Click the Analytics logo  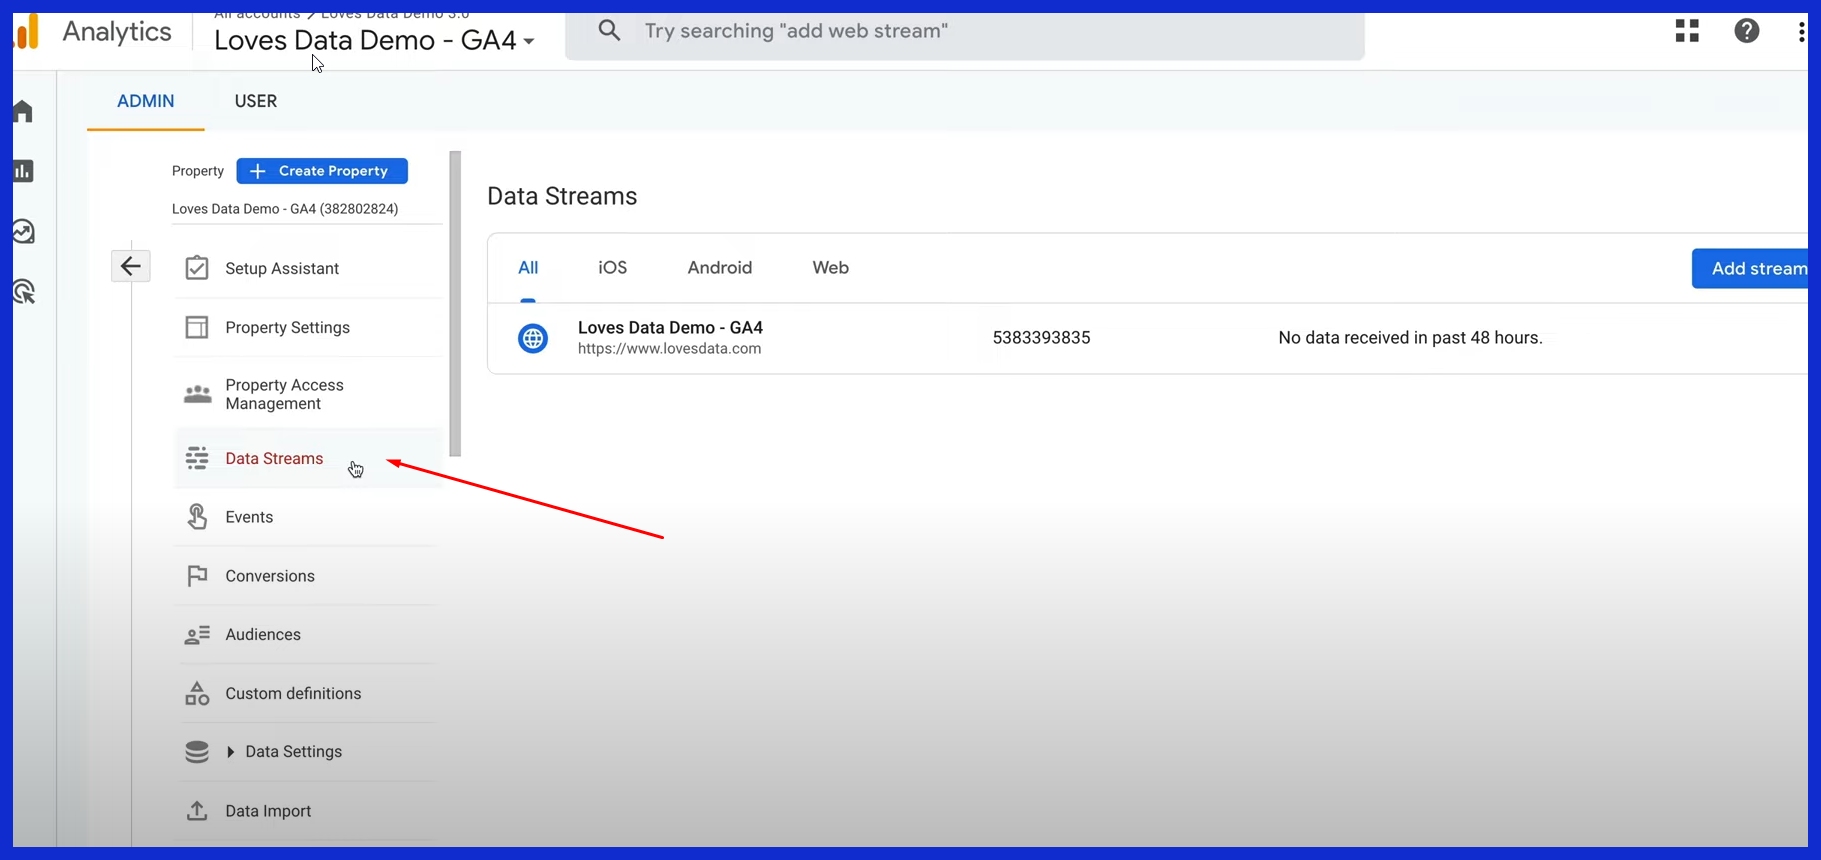tap(27, 32)
